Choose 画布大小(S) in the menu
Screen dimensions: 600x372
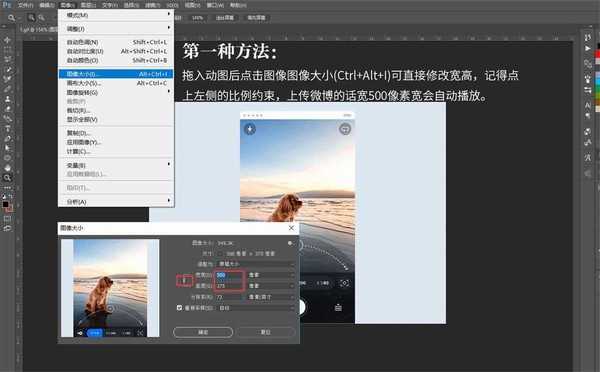pyautogui.click(x=116, y=83)
